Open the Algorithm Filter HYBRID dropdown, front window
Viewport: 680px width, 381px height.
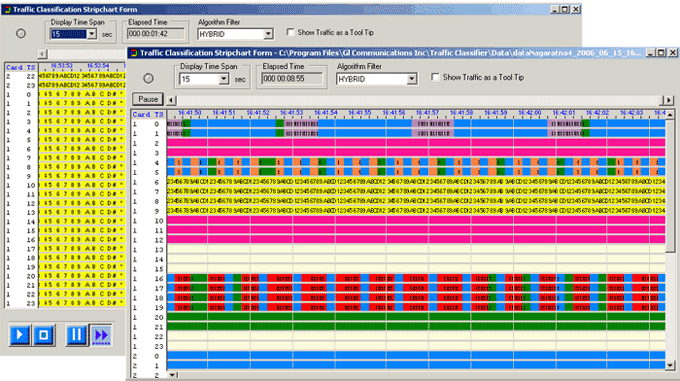click(412, 79)
